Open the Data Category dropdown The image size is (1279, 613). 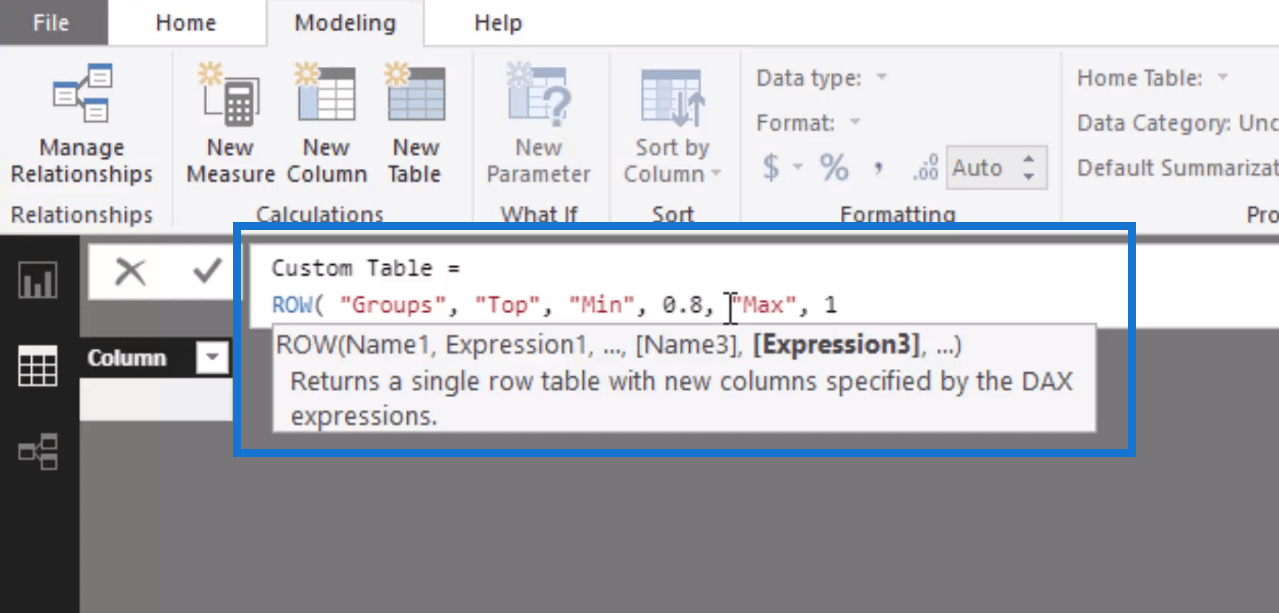point(1177,123)
